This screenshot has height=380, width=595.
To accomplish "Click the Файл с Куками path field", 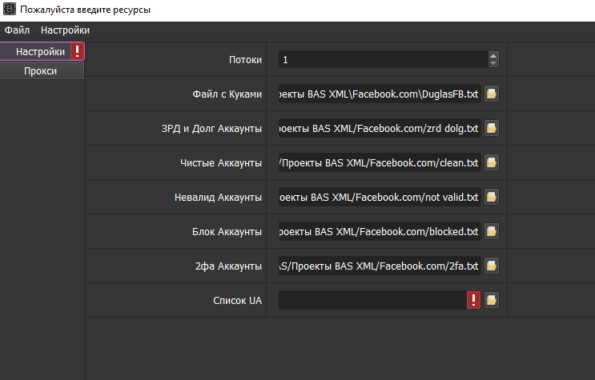I will point(380,94).
